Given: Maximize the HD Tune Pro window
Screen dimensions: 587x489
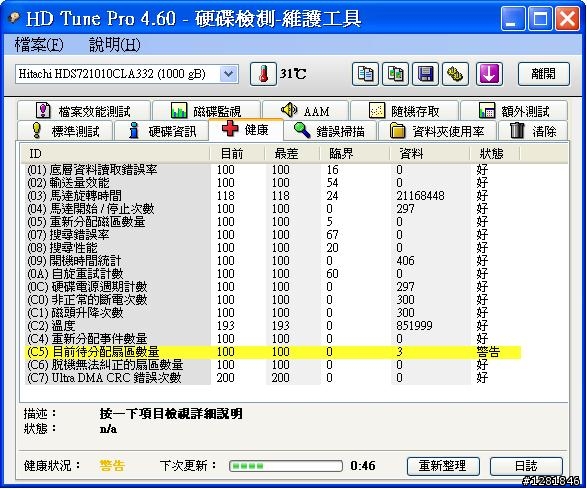Looking at the screenshot, I should (540, 19).
